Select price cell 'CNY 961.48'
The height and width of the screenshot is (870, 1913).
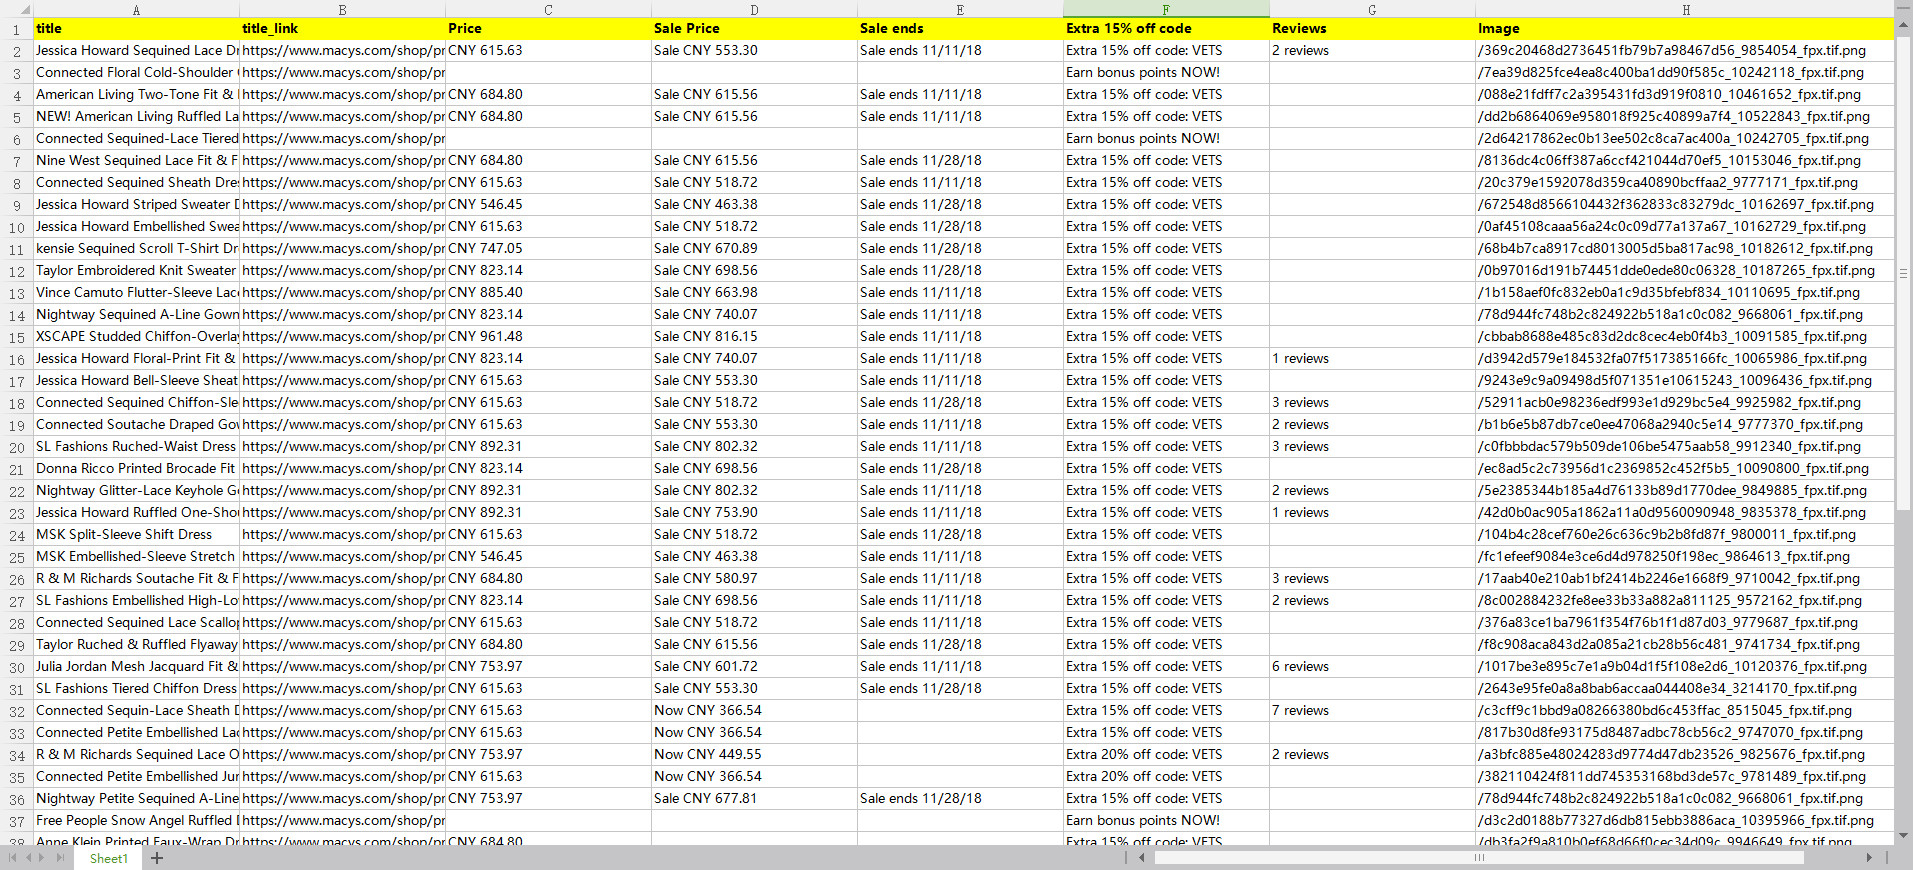point(548,337)
